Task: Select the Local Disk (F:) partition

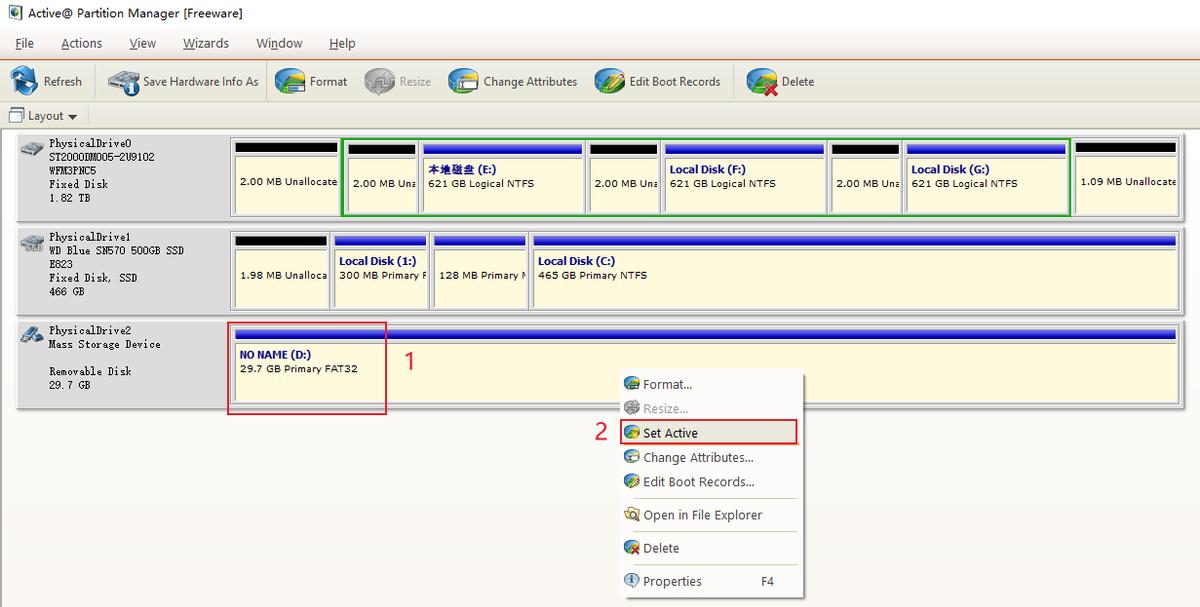Action: coord(745,177)
